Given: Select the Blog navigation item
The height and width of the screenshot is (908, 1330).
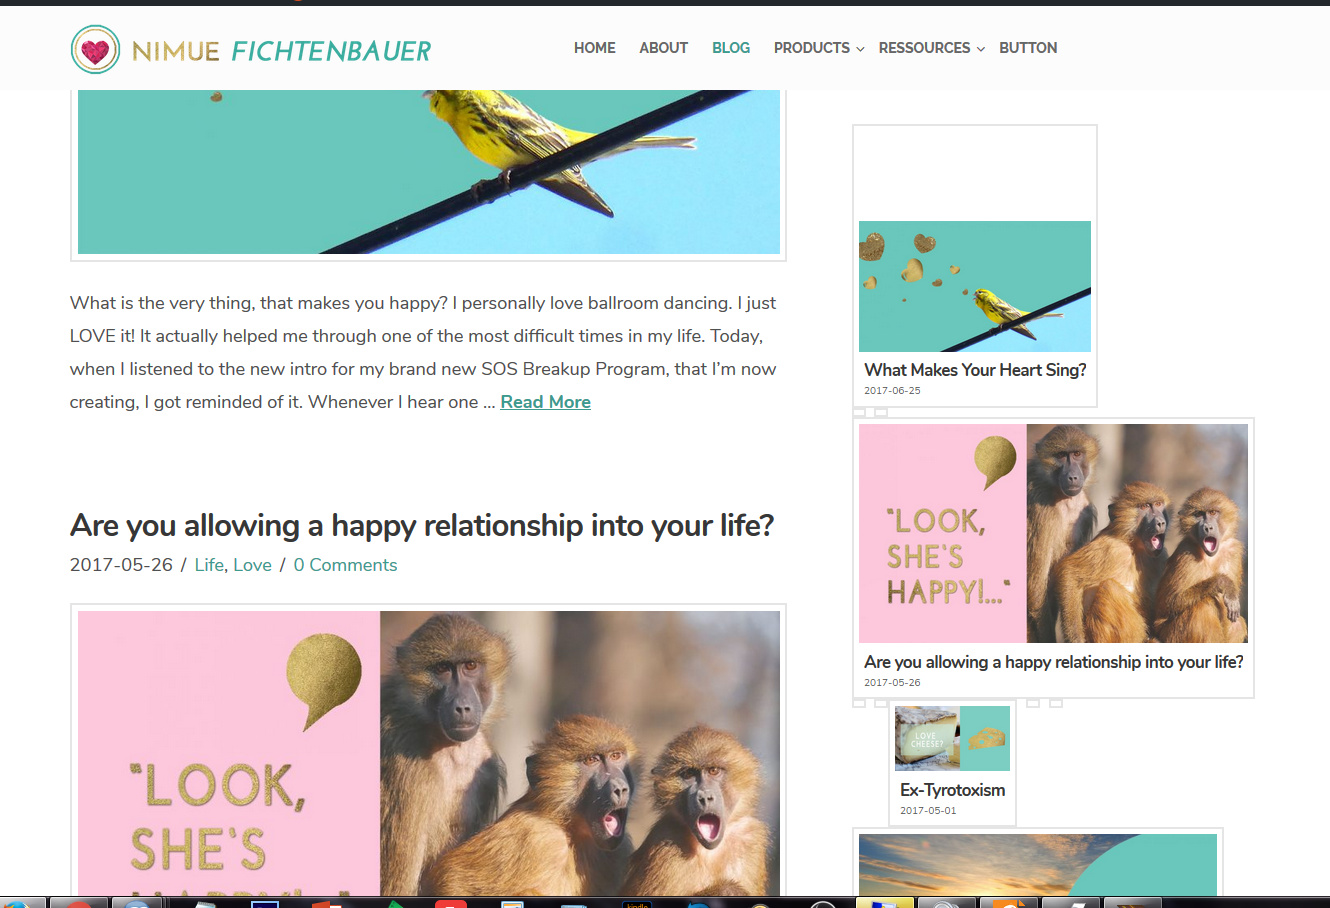Looking at the screenshot, I should pyautogui.click(x=731, y=48).
